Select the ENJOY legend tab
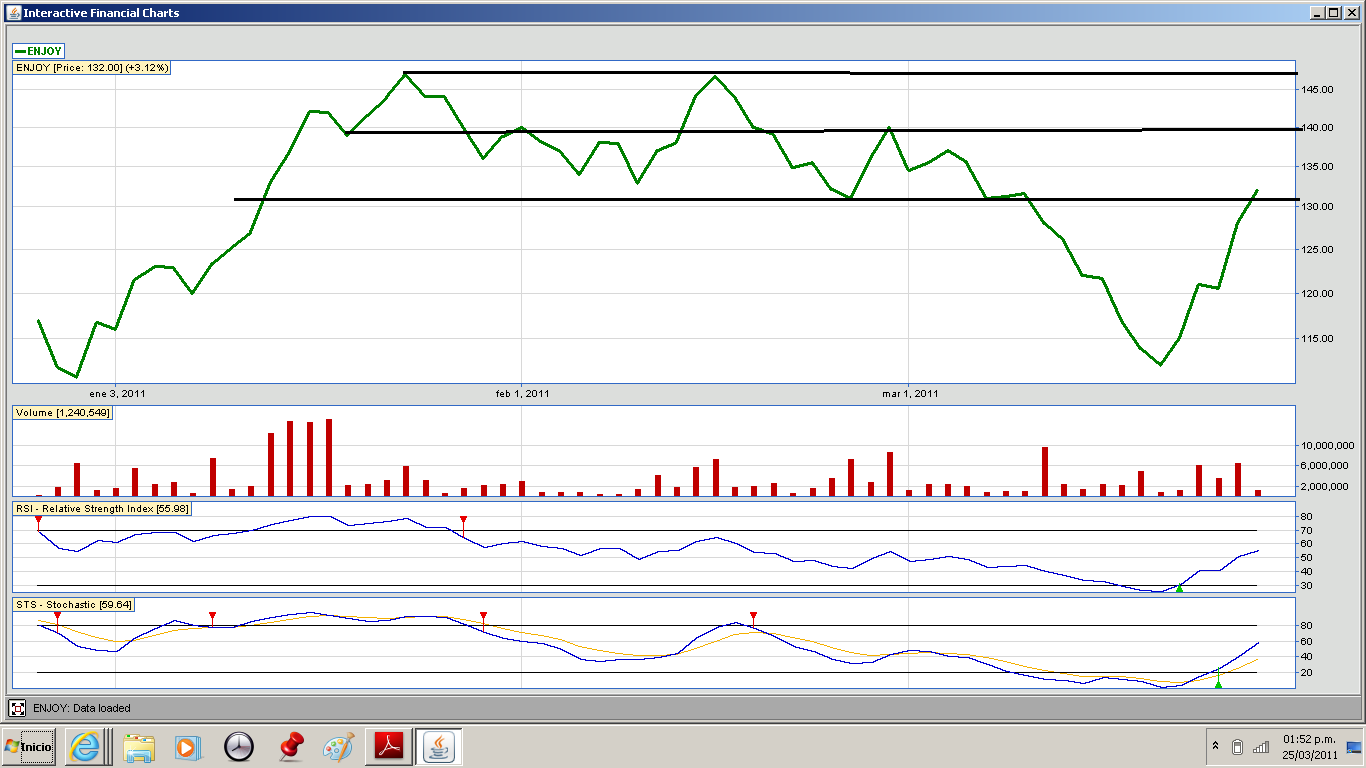 click(x=38, y=50)
